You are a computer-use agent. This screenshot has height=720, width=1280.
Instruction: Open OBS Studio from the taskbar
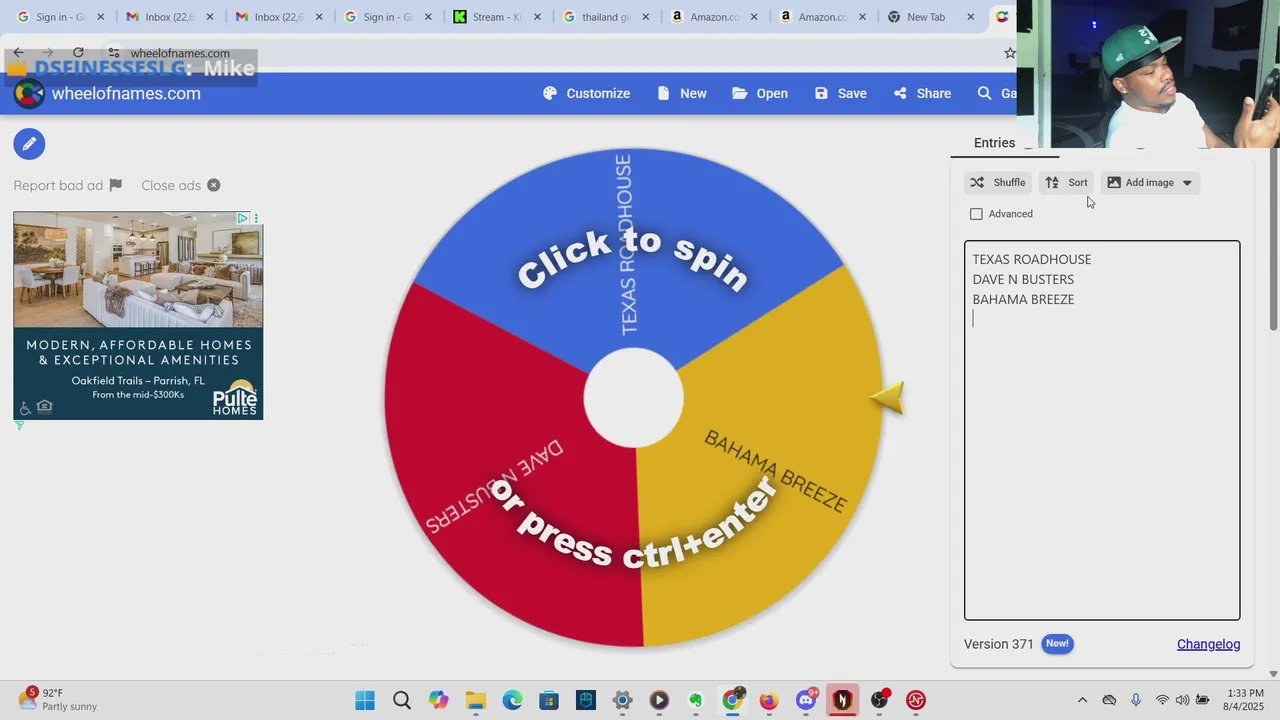pyautogui.click(x=879, y=700)
